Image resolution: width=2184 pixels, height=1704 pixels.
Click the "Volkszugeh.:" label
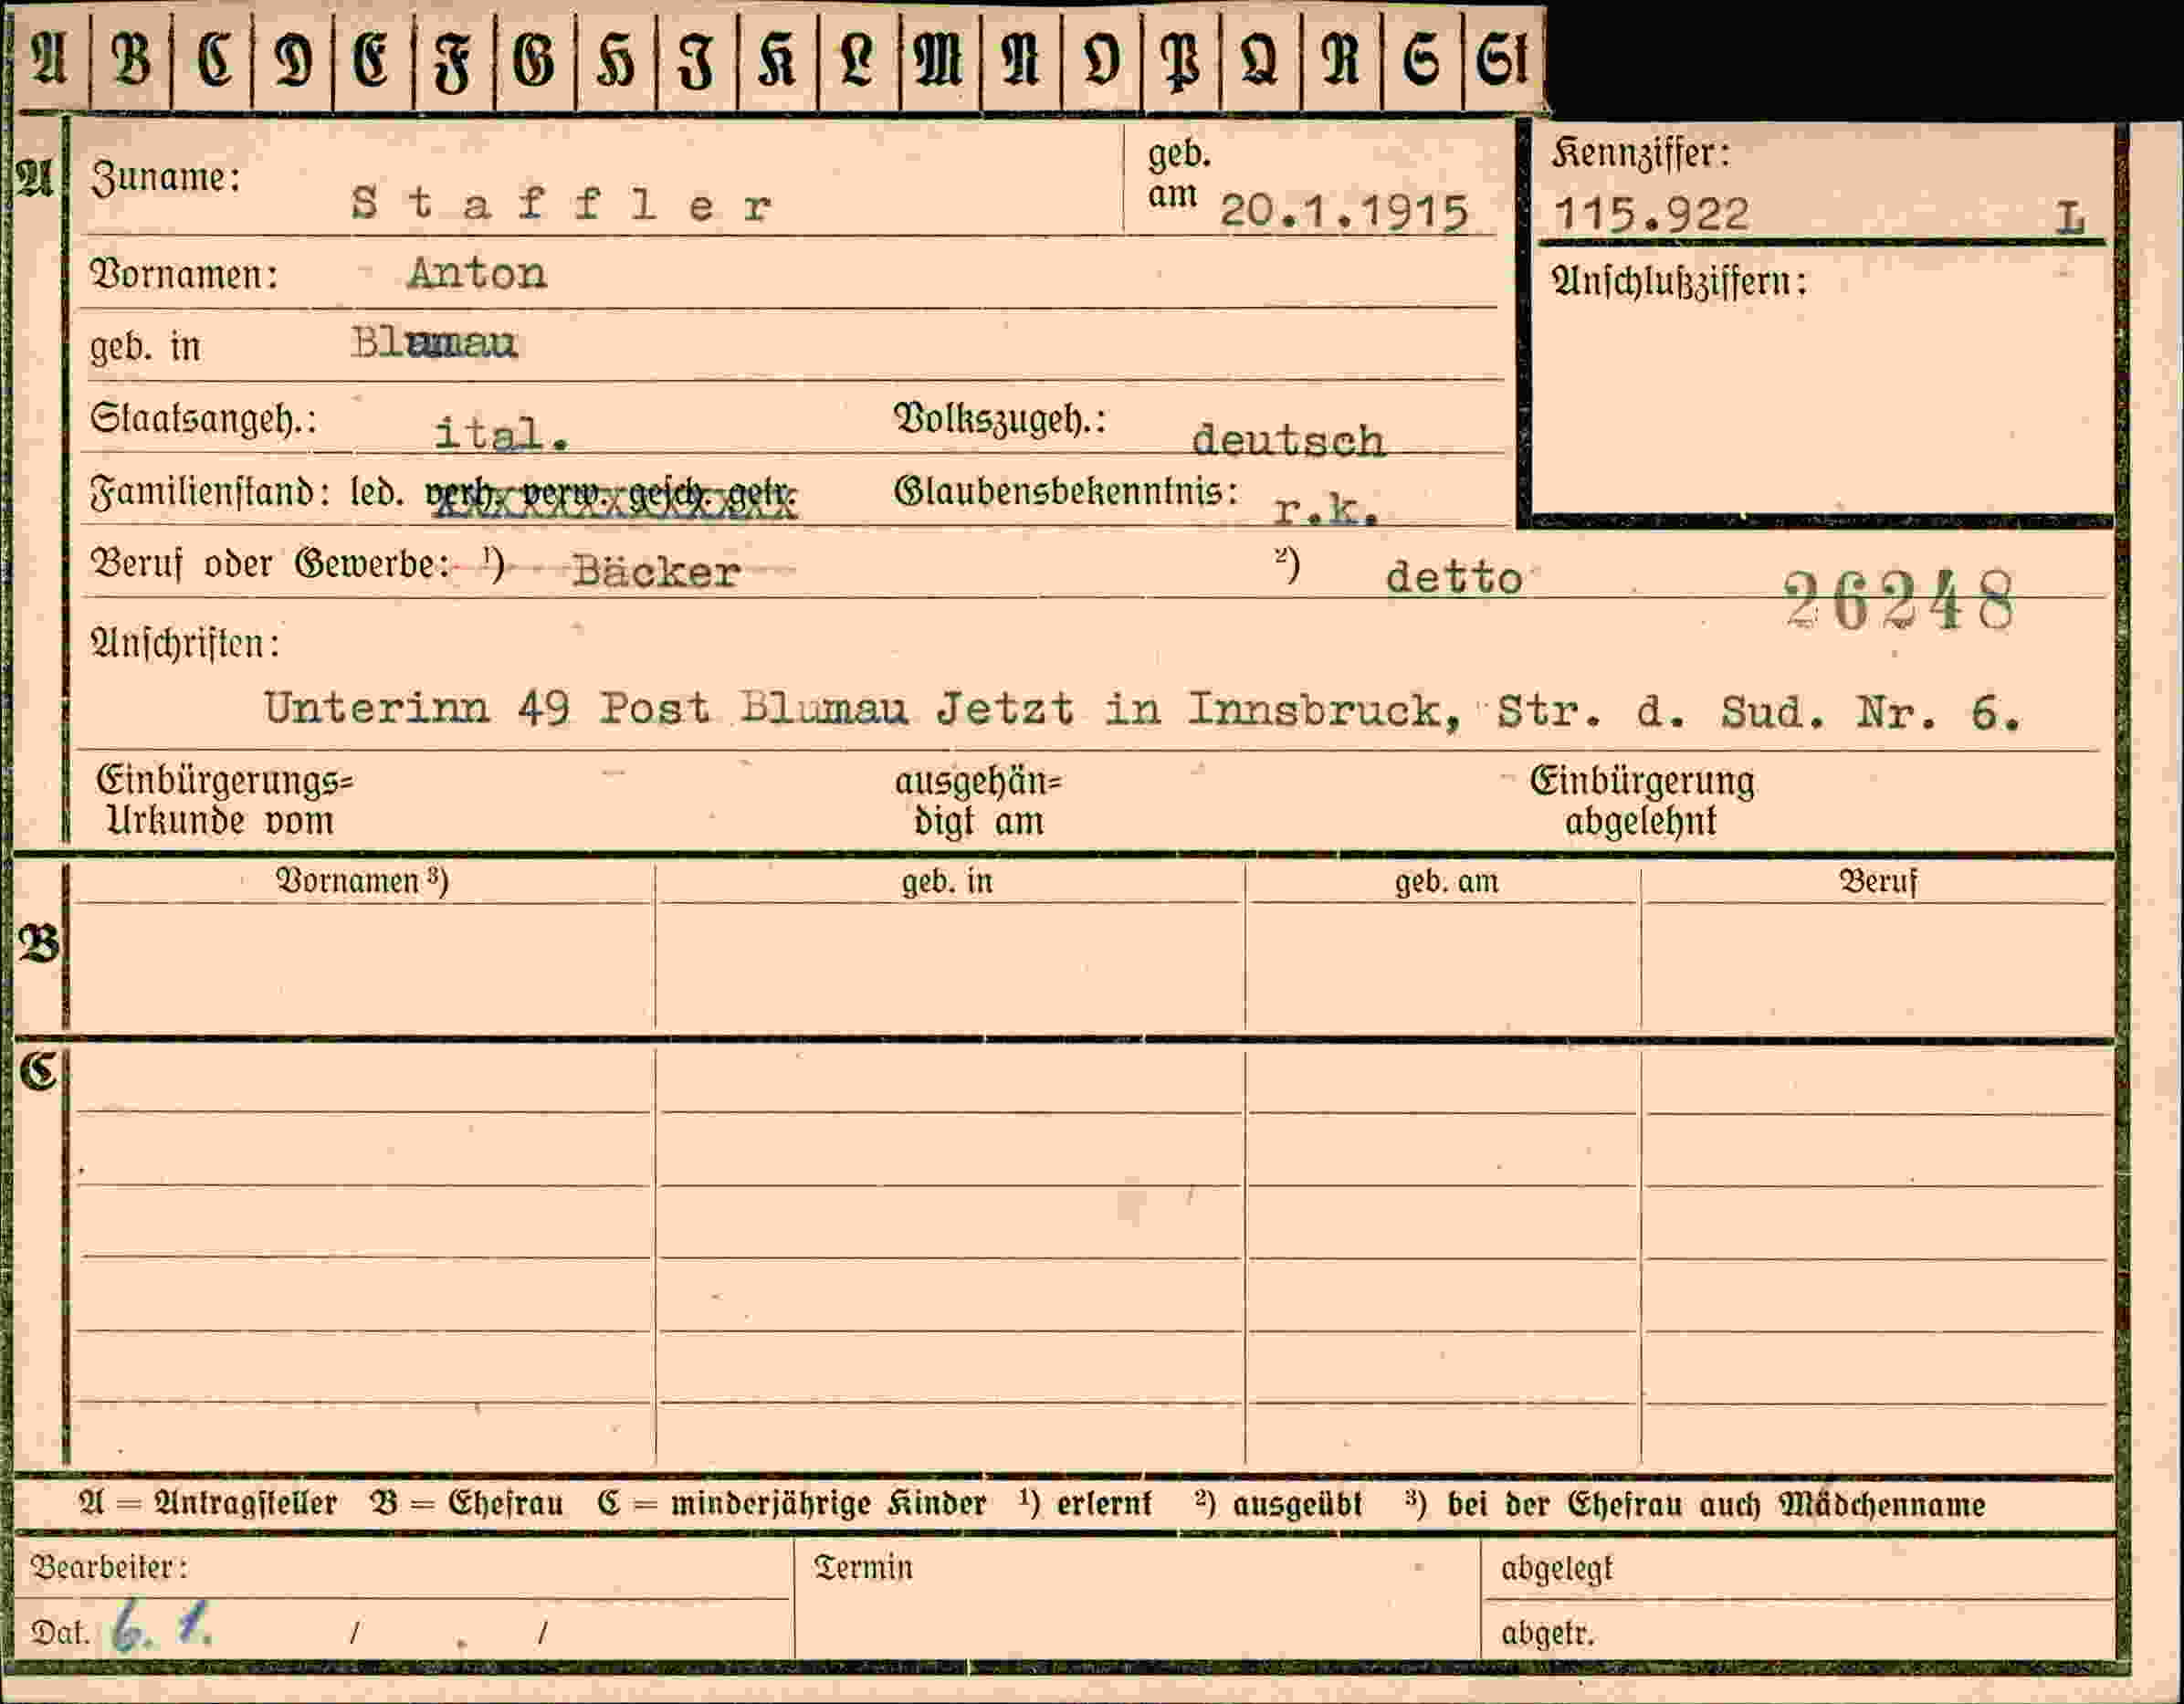pos(1000,419)
